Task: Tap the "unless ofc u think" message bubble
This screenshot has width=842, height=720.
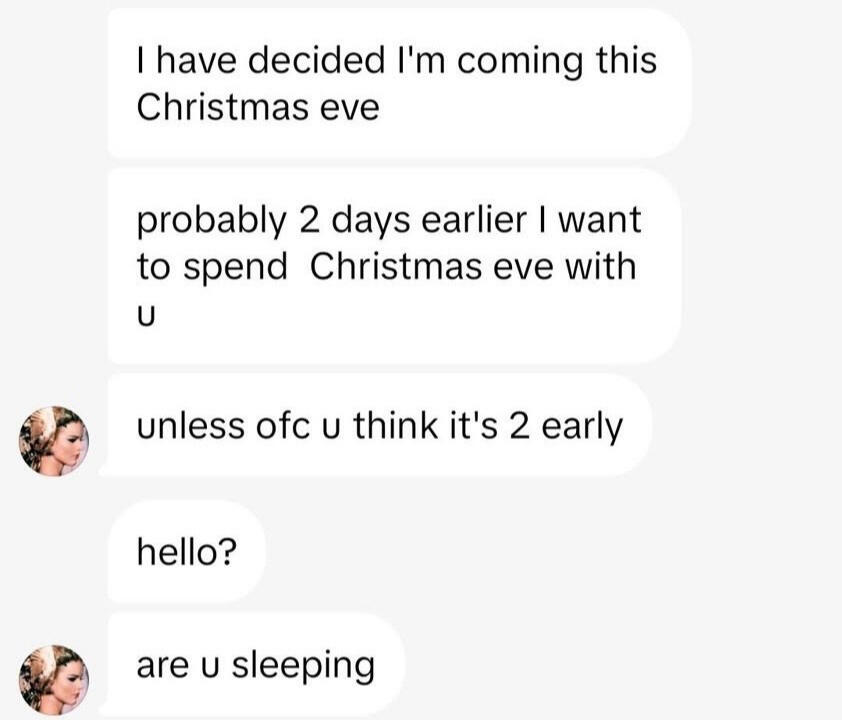Action: coord(378,426)
